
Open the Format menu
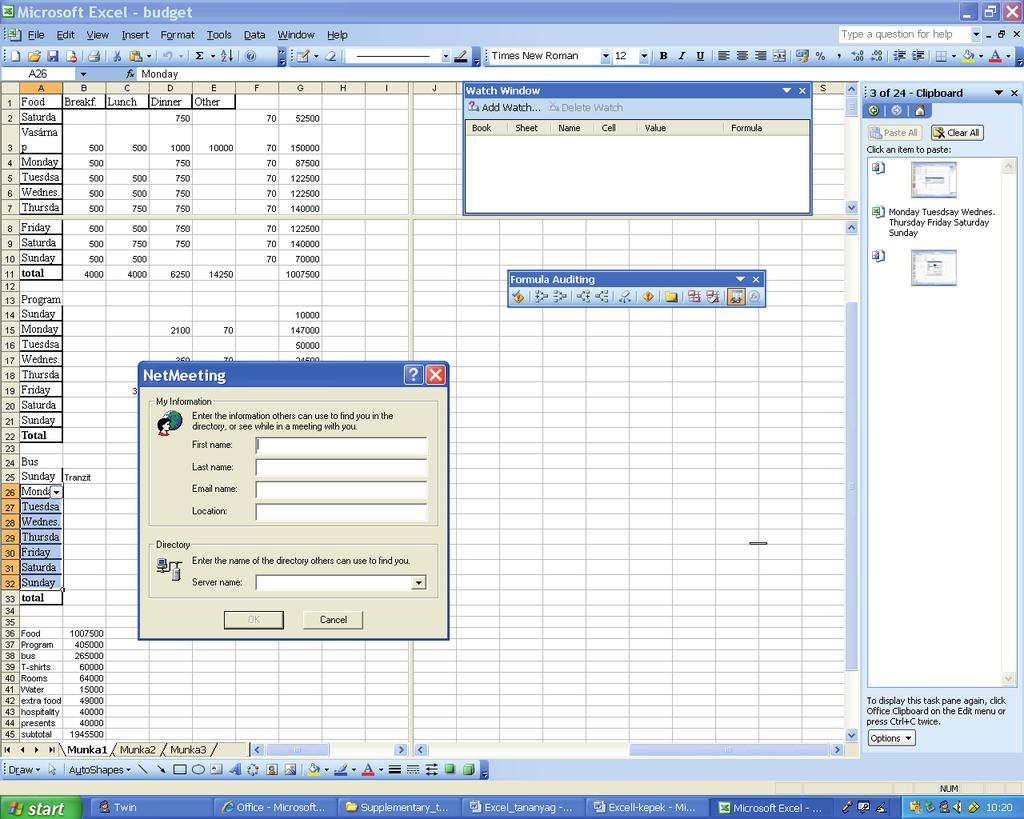pos(177,35)
